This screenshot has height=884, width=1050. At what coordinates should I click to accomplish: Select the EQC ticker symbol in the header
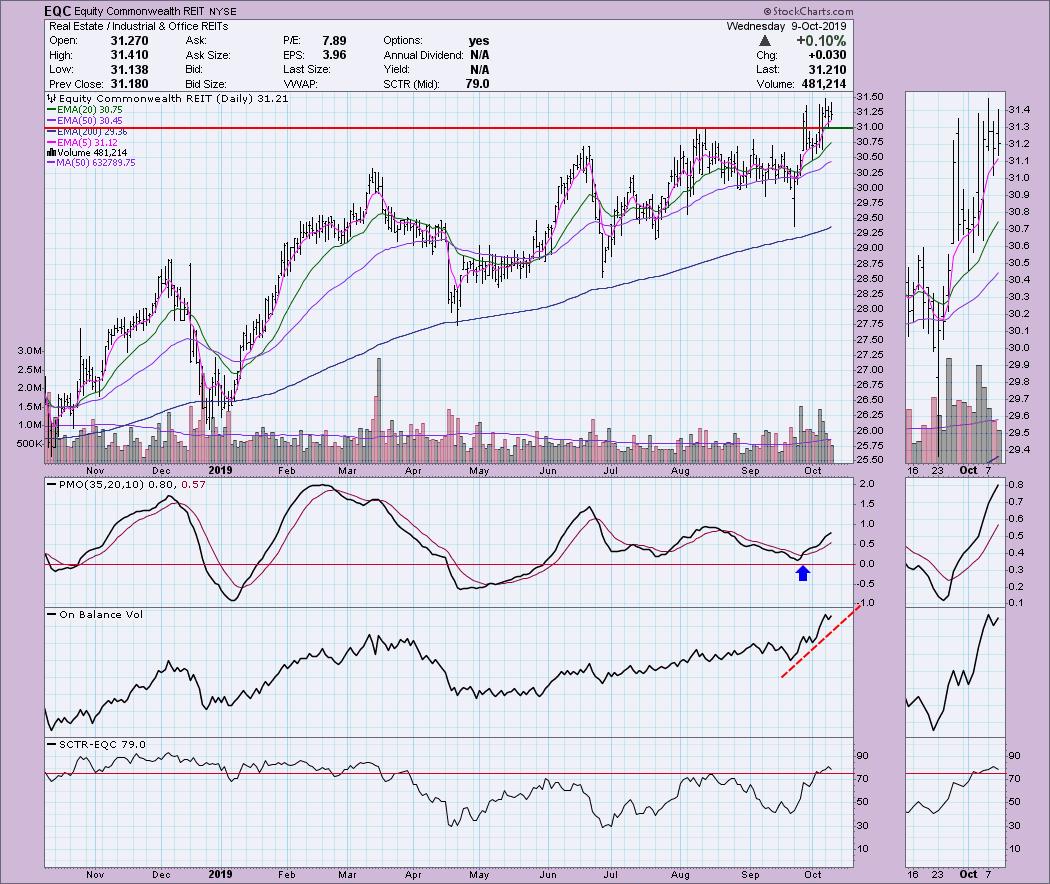pyautogui.click(x=58, y=11)
